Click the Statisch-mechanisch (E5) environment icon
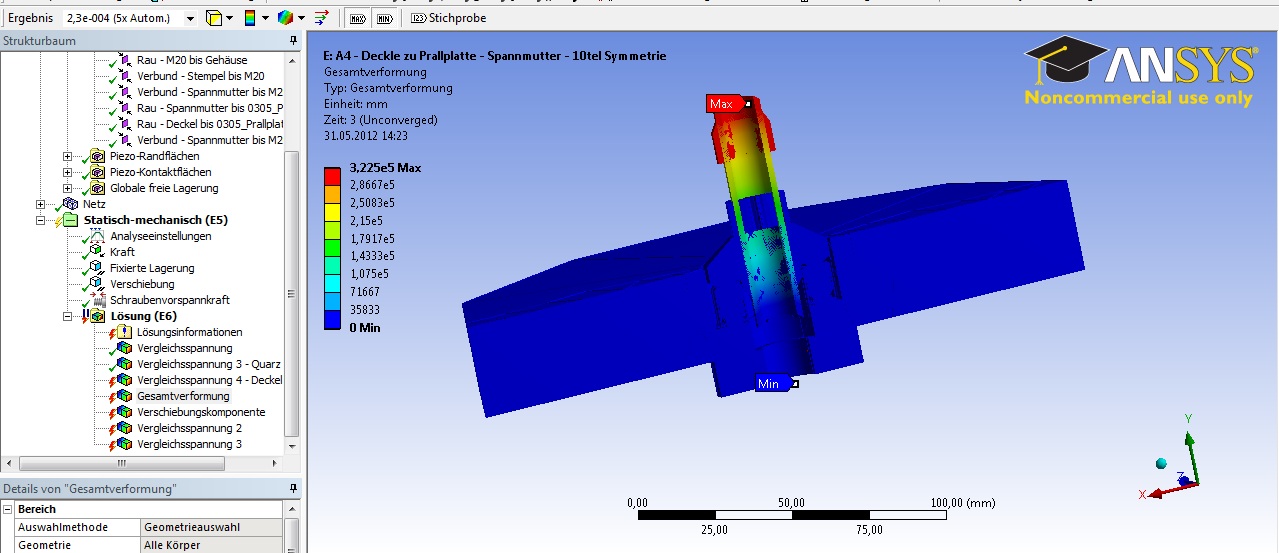The width and height of the screenshot is (1279, 553). coord(70,220)
